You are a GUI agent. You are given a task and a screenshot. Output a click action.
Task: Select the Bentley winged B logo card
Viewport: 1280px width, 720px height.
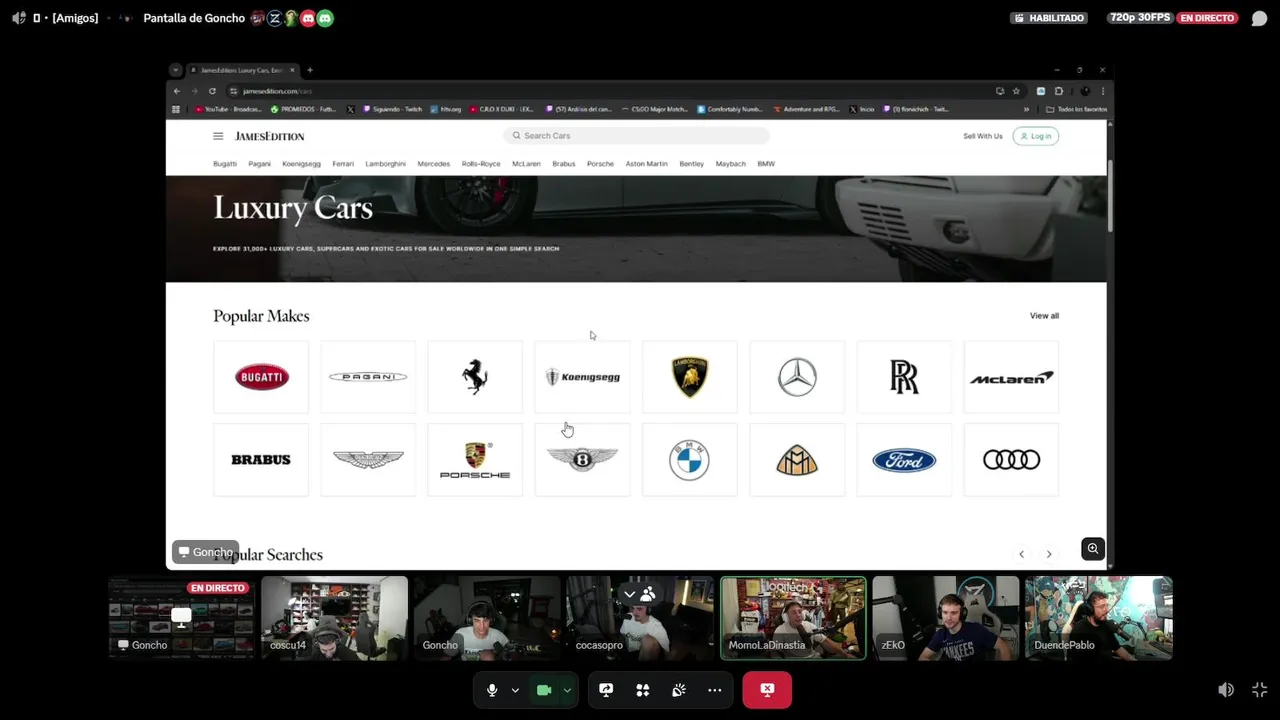point(582,460)
